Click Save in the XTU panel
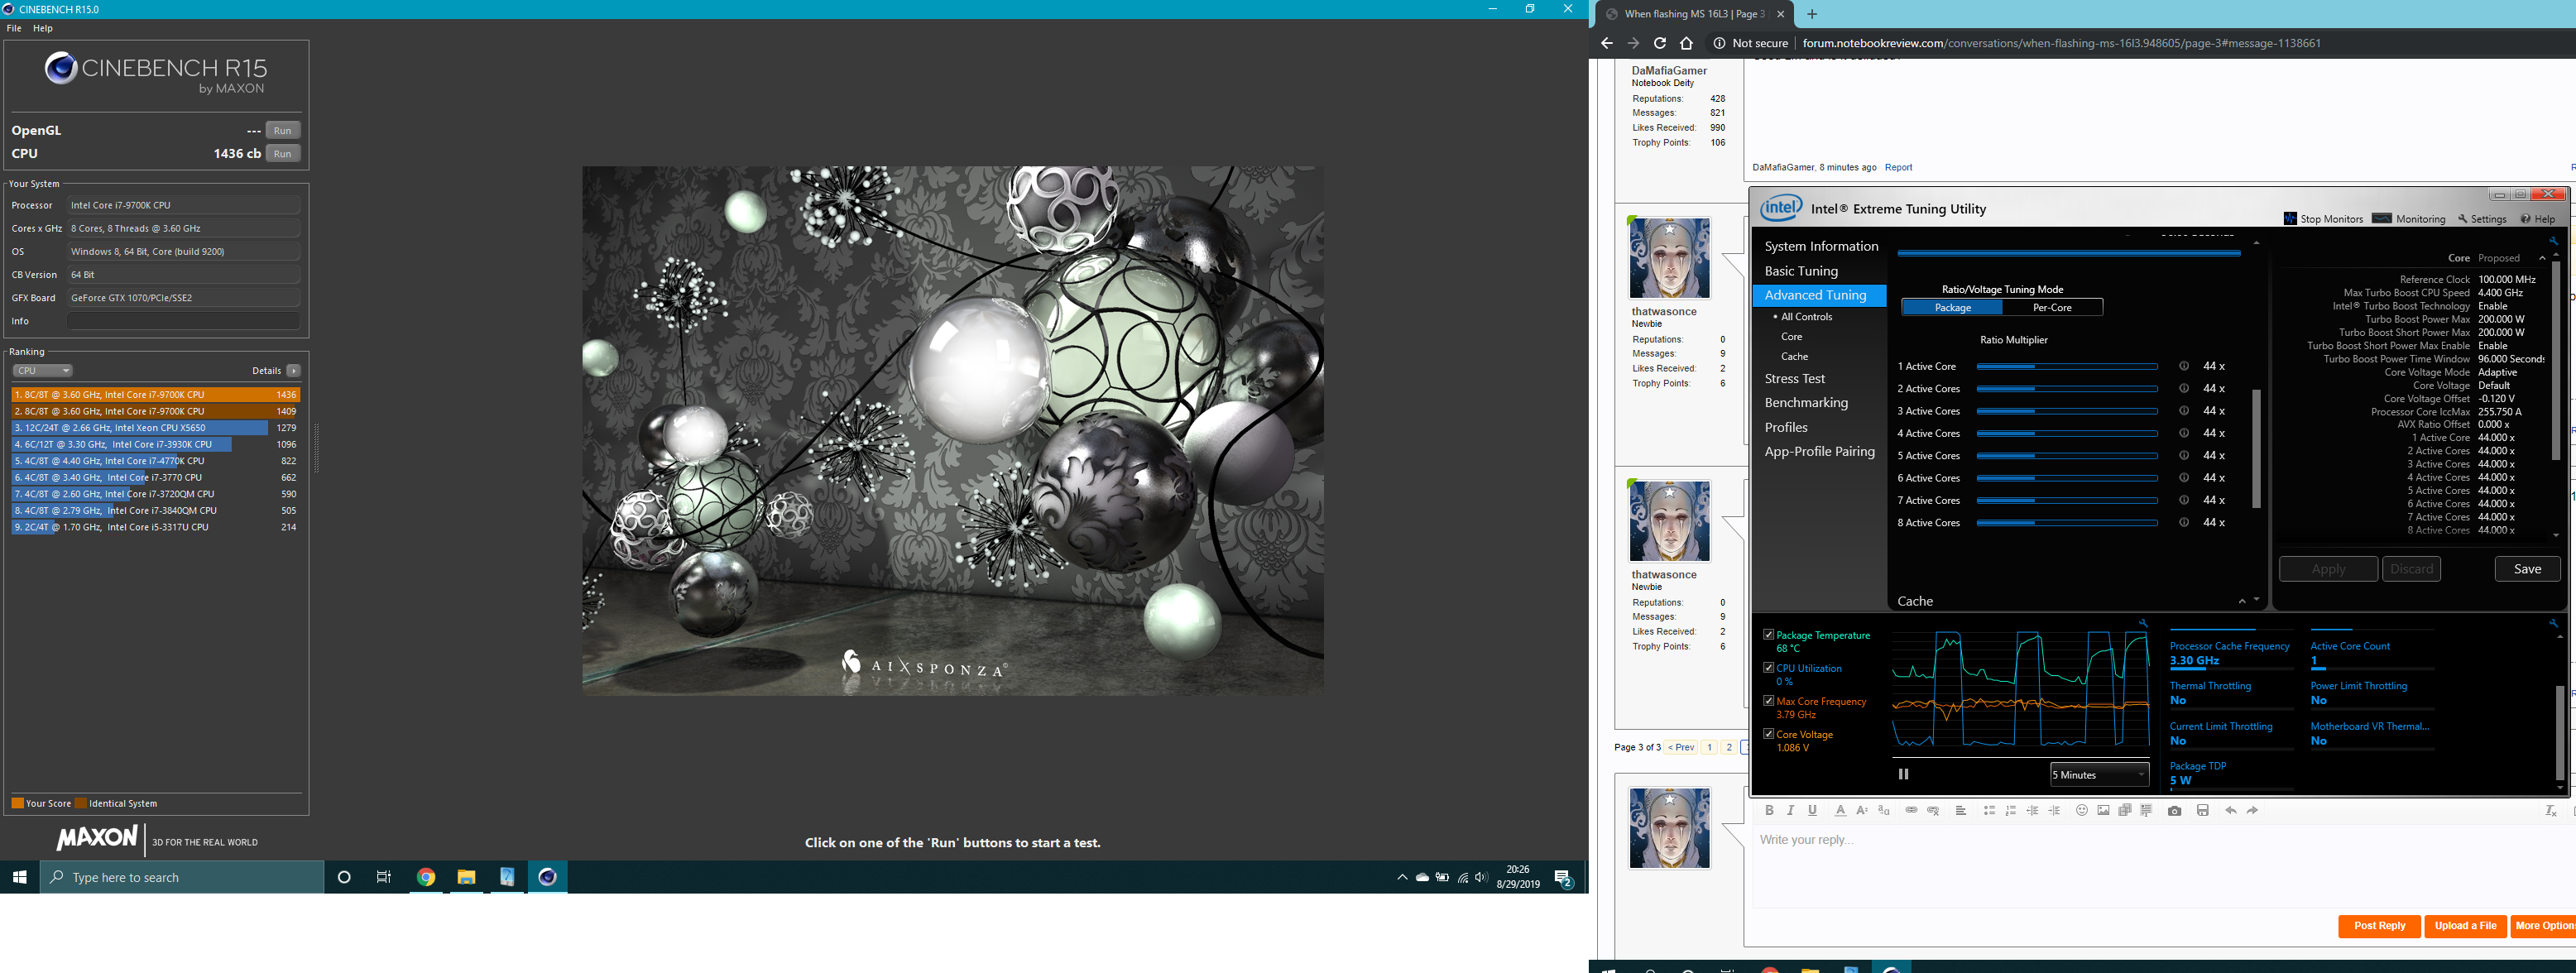2576x973 pixels. pos(2527,569)
